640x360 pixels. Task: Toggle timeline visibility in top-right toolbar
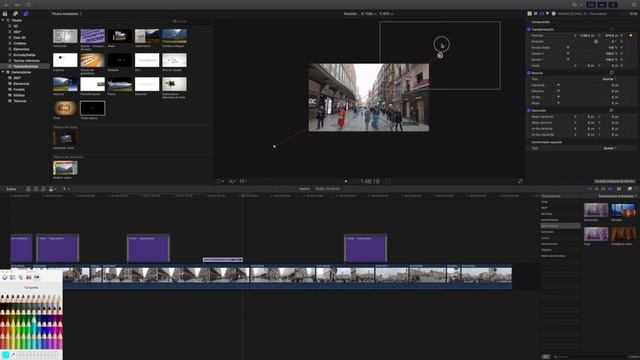click(602, 4)
